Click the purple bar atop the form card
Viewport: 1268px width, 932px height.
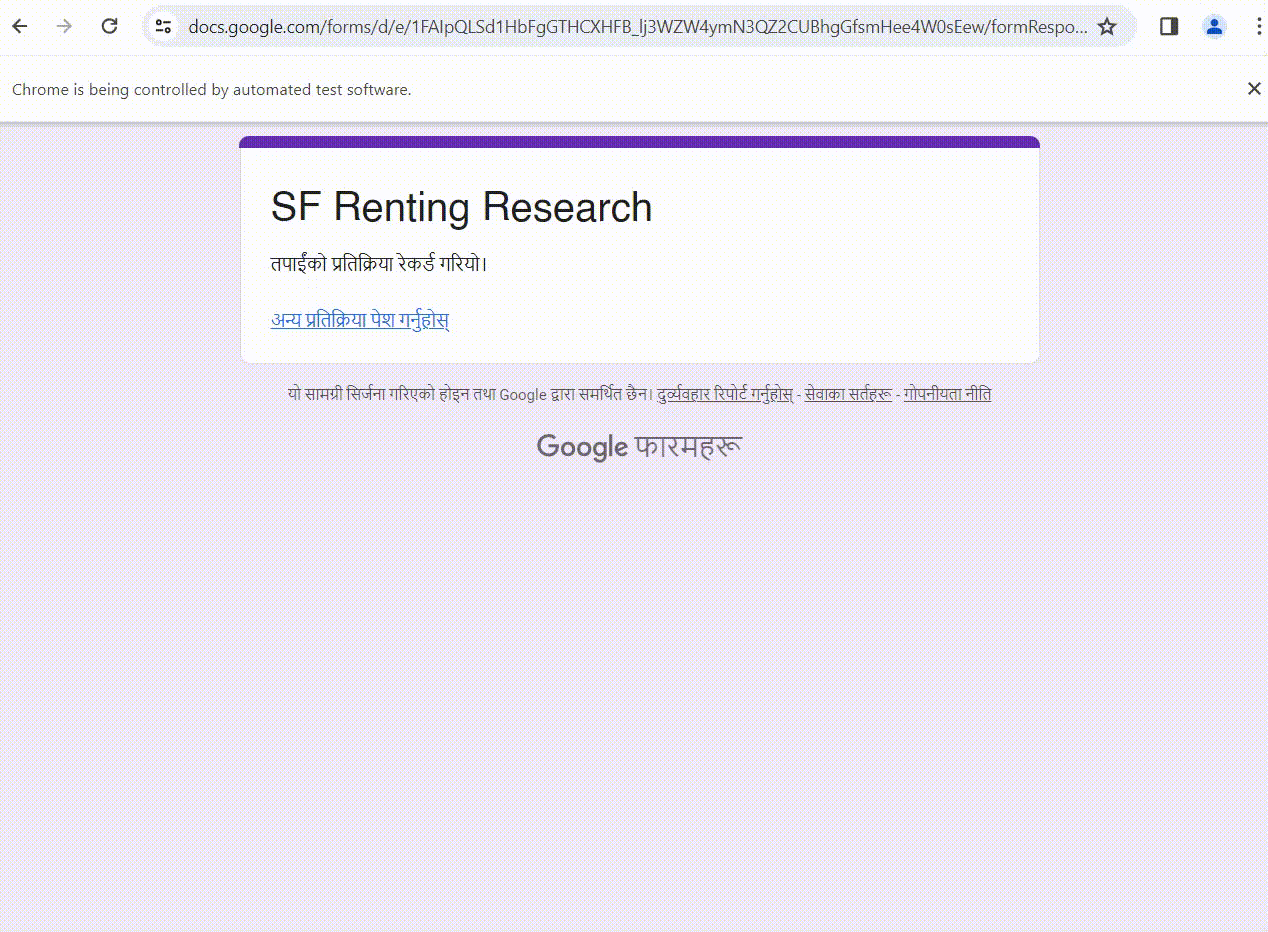click(640, 142)
